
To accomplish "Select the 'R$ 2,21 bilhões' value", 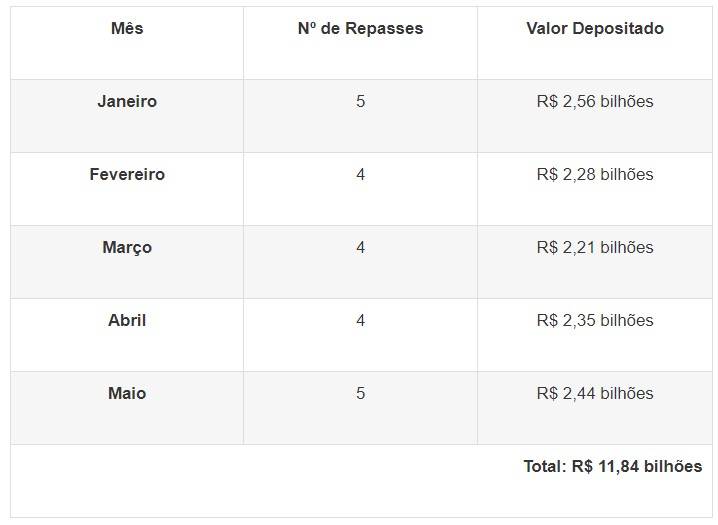I will tap(595, 248).
